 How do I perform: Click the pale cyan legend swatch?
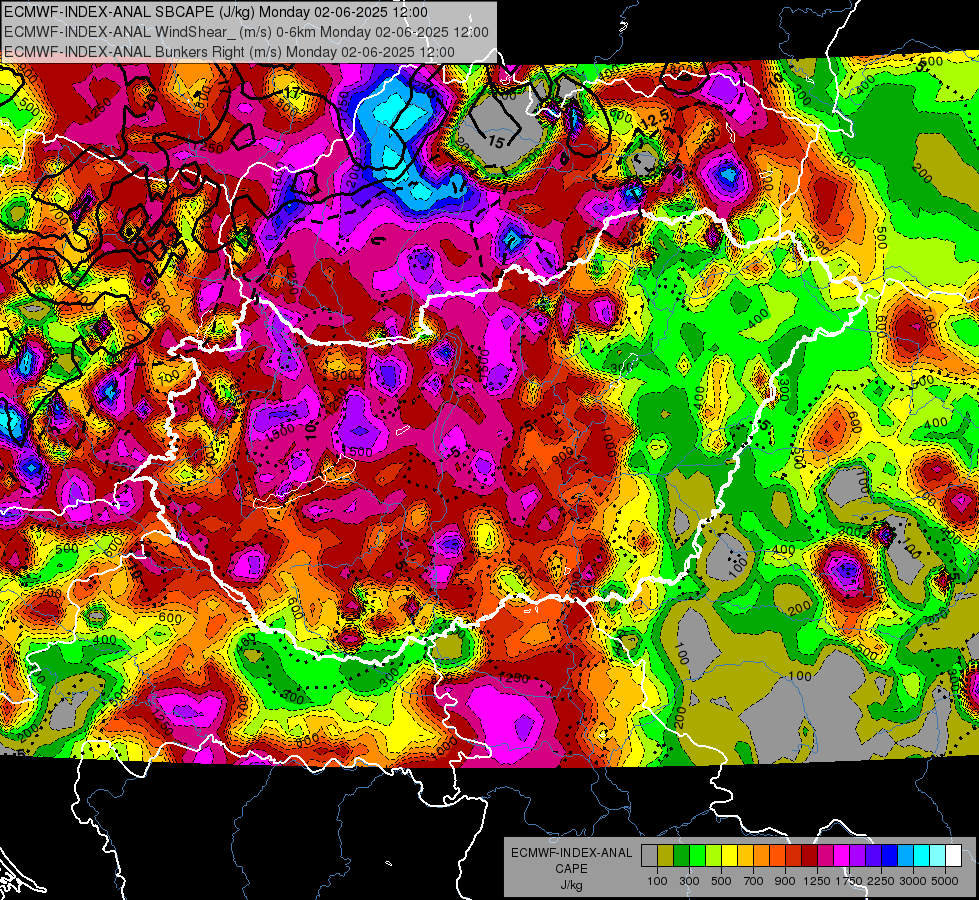(x=938, y=856)
